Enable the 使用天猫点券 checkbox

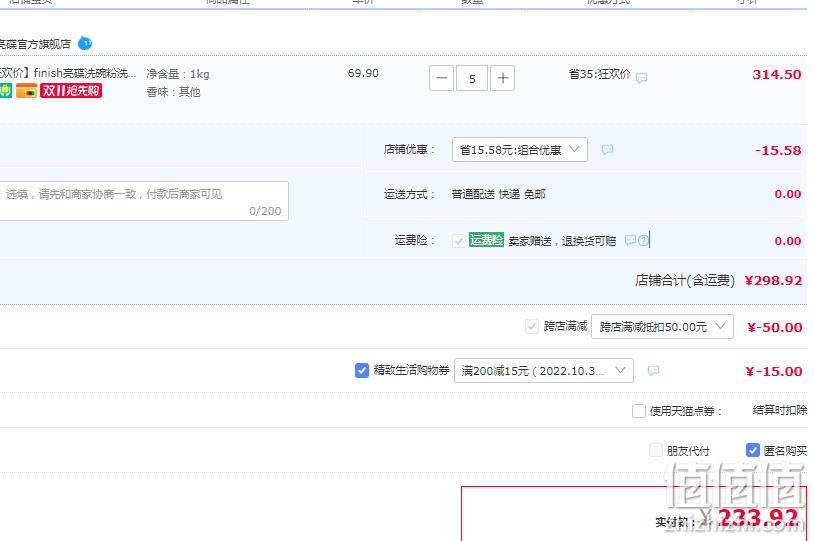[x=639, y=411]
